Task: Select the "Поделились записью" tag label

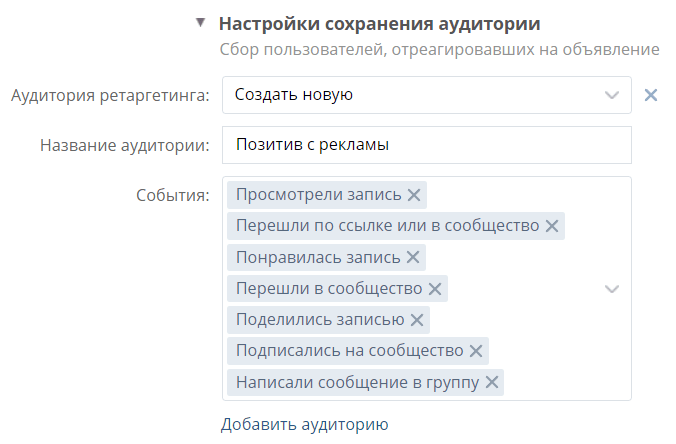Action: click(320, 320)
